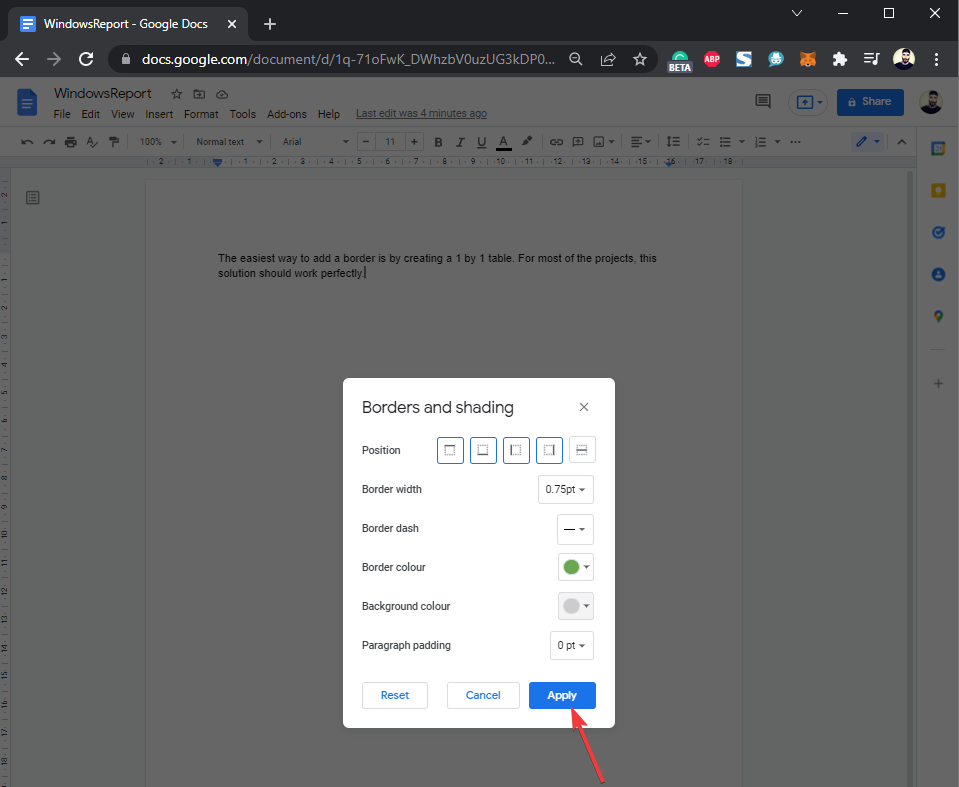Open the text colour picker

(x=503, y=142)
